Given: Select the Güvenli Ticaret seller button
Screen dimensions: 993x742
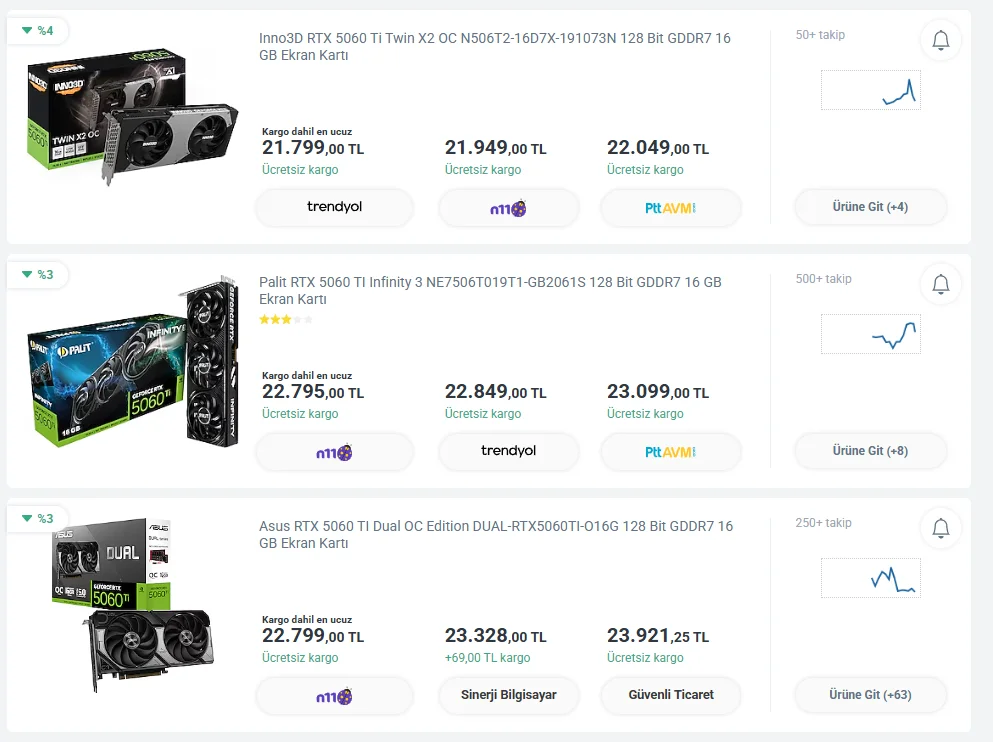Looking at the screenshot, I should pos(670,695).
